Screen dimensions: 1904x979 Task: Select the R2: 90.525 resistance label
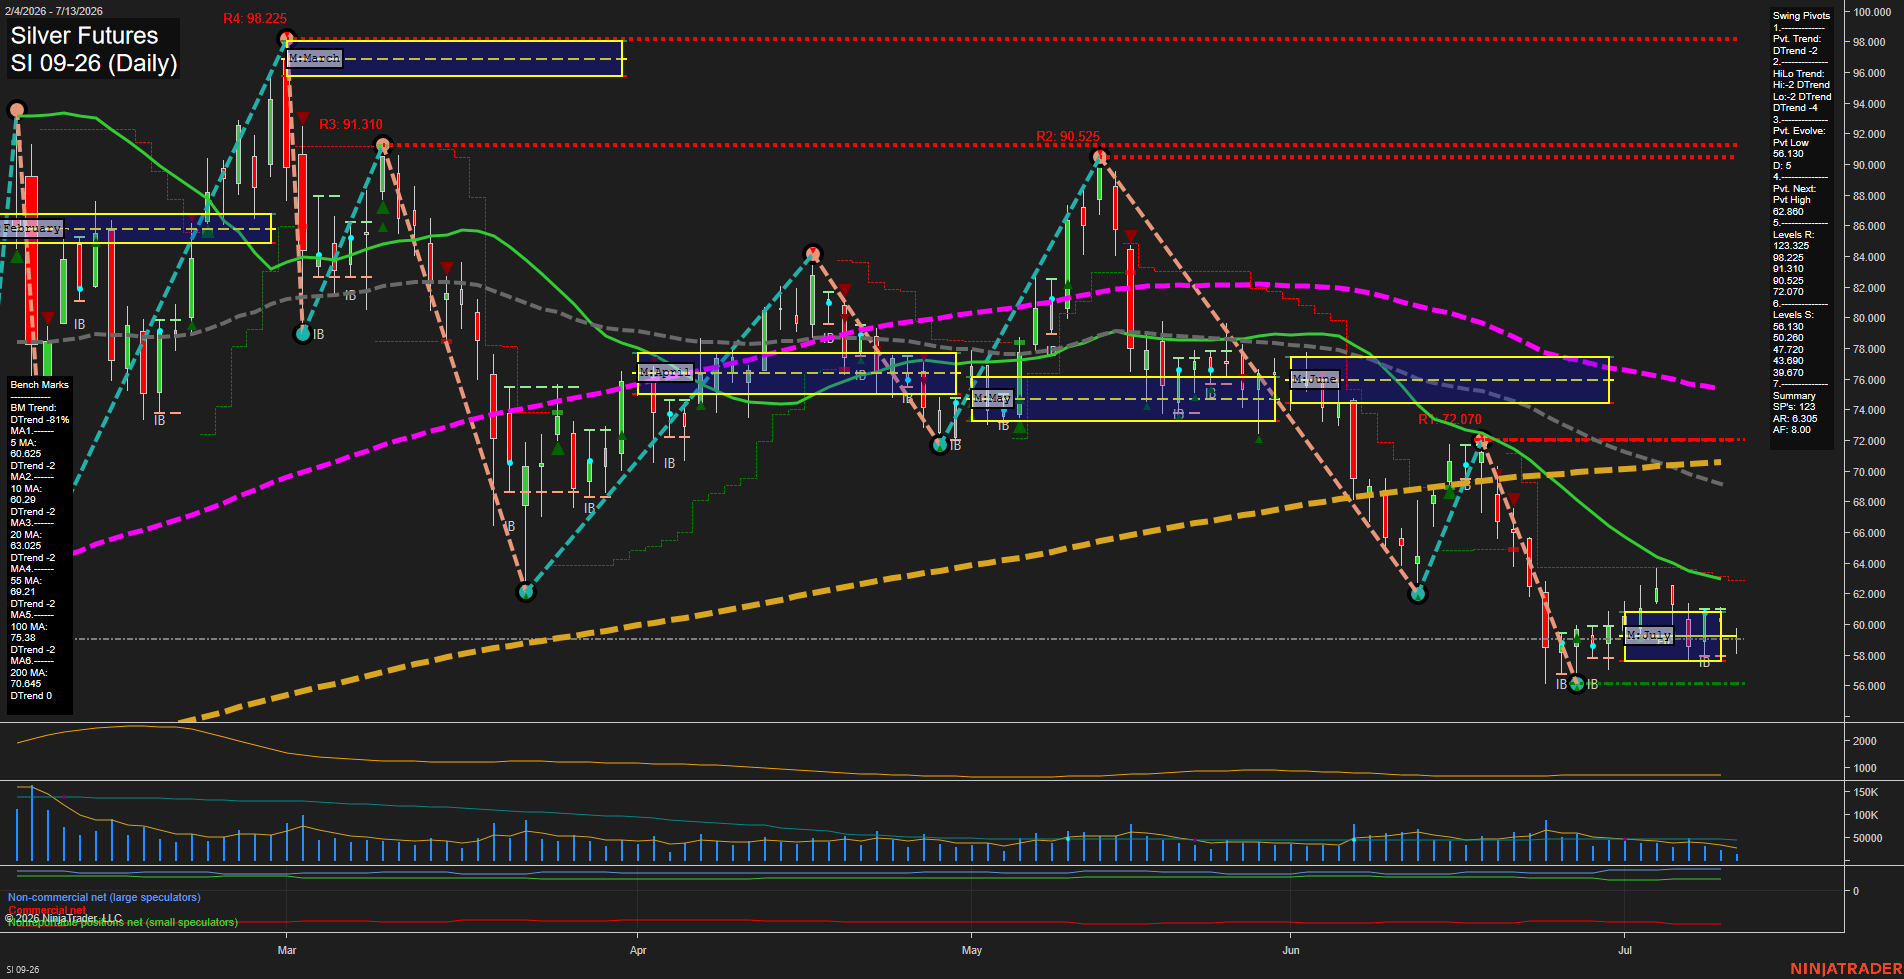(1068, 137)
